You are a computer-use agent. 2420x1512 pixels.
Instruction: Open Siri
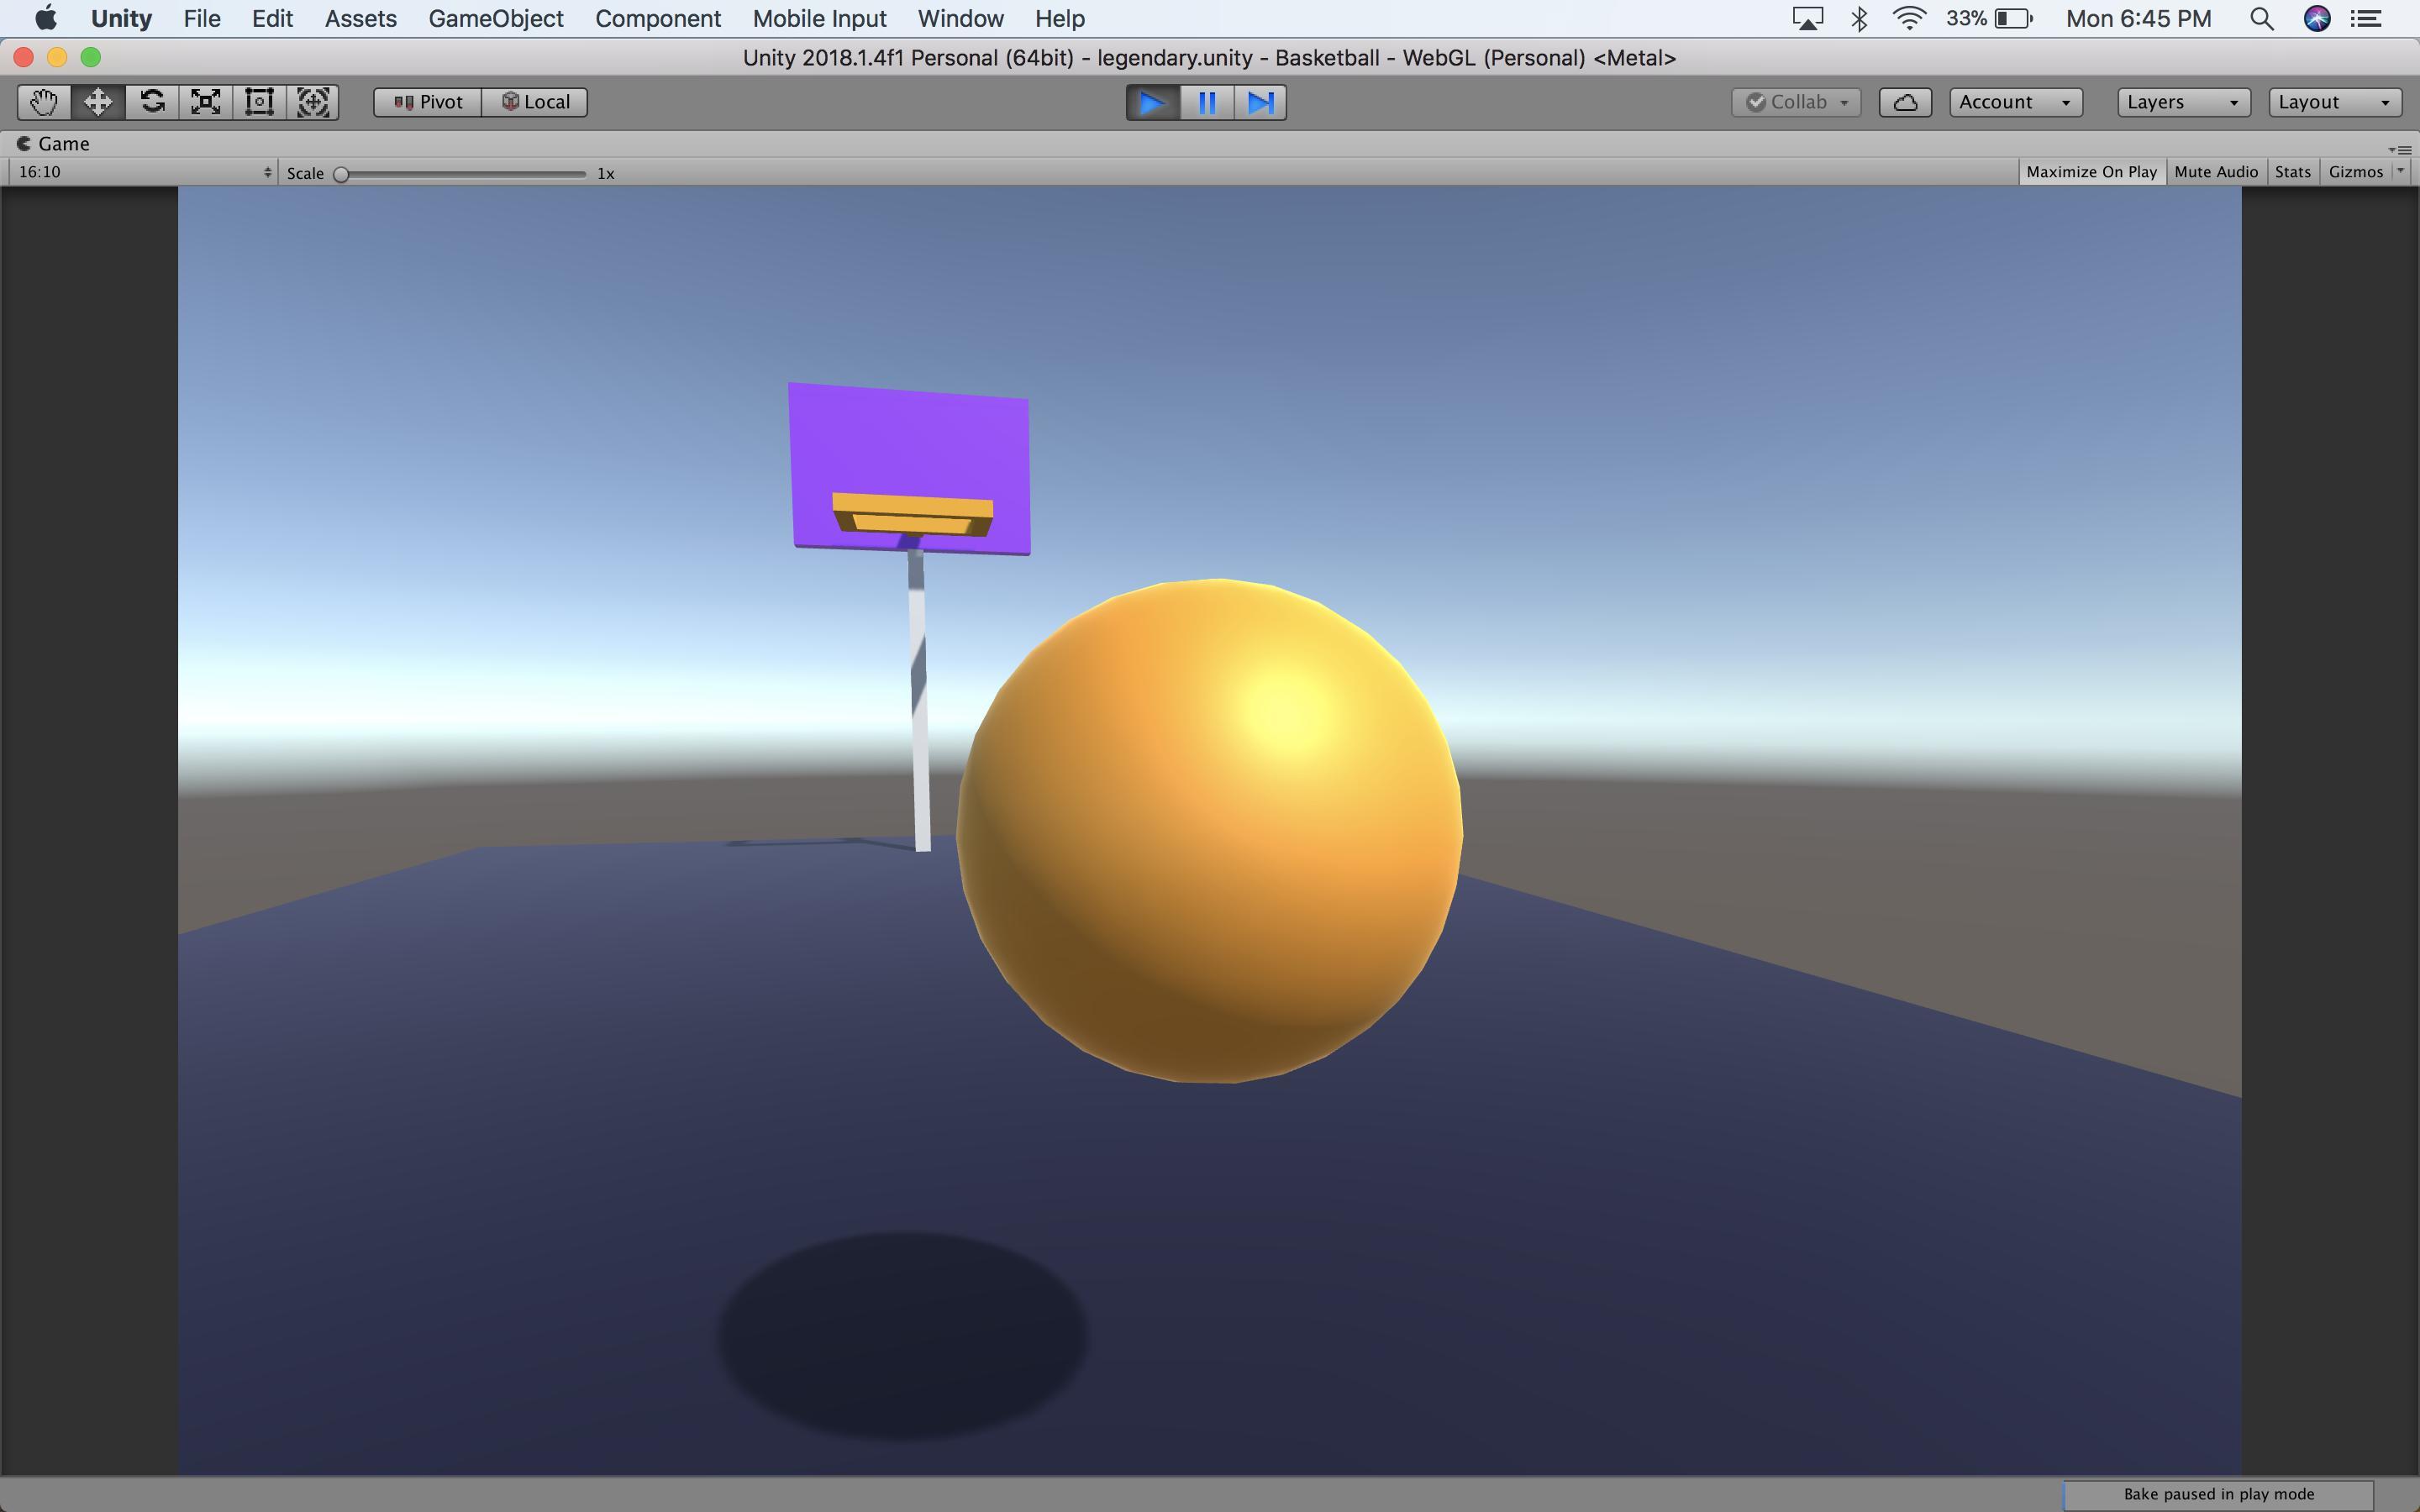[2317, 18]
